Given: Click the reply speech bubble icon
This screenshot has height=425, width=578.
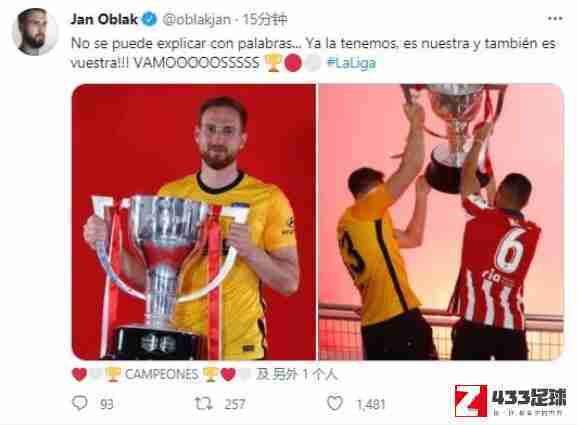Looking at the screenshot, I should (x=80, y=403).
